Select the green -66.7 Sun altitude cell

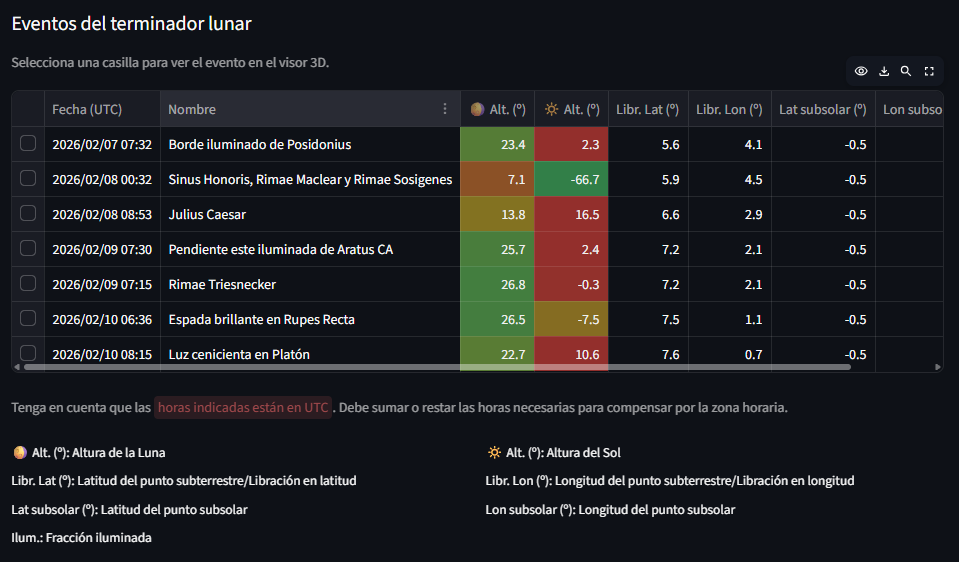click(x=571, y=180)
